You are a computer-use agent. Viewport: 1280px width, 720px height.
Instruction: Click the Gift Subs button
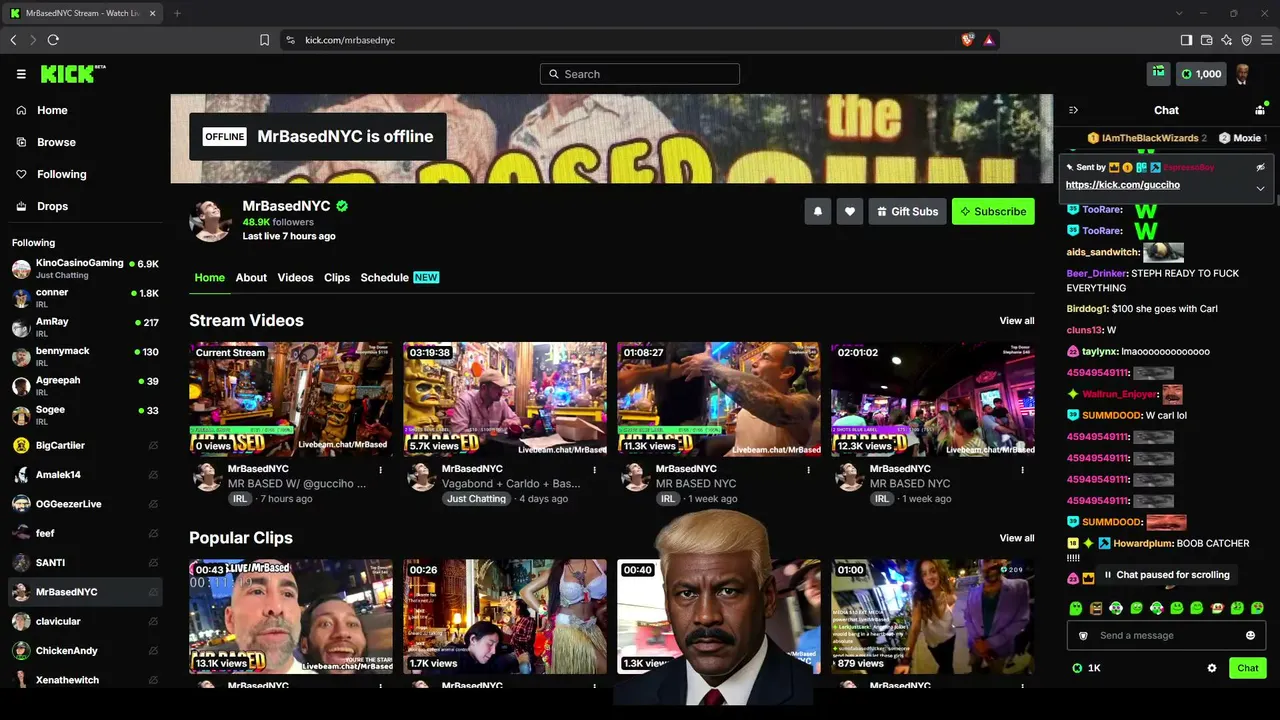tap(907, 211)
